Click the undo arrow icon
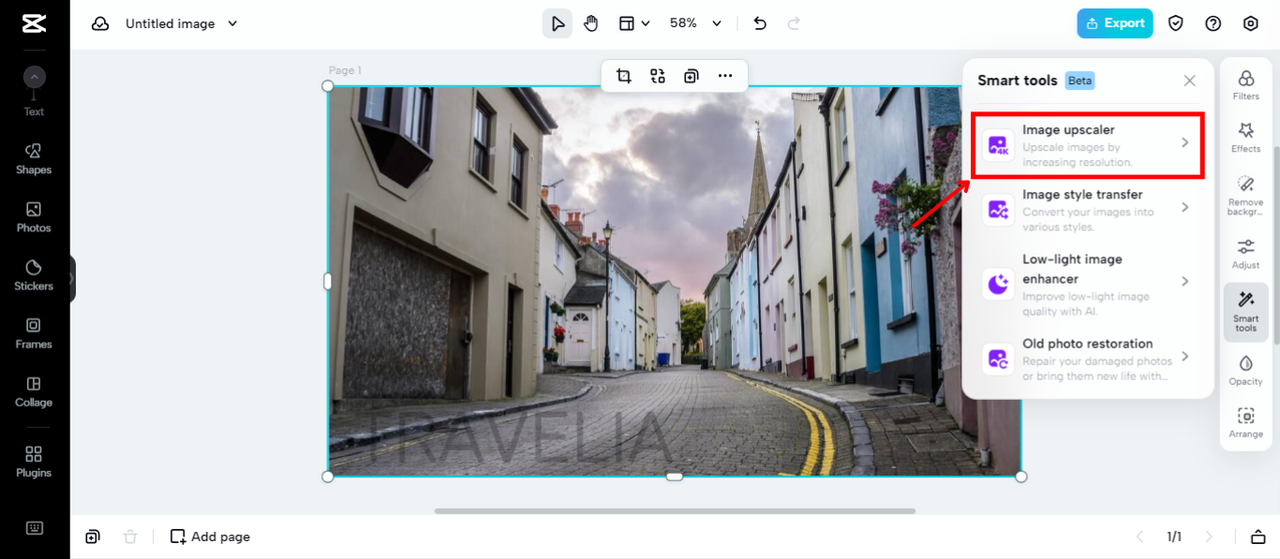The width and height of the screenshot is (1280, 559). [760, 24]
